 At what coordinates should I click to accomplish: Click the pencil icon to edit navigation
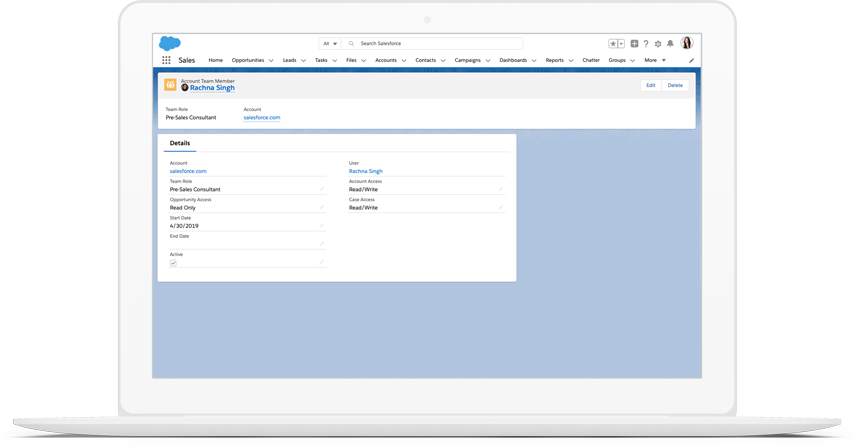pos(691,61)
